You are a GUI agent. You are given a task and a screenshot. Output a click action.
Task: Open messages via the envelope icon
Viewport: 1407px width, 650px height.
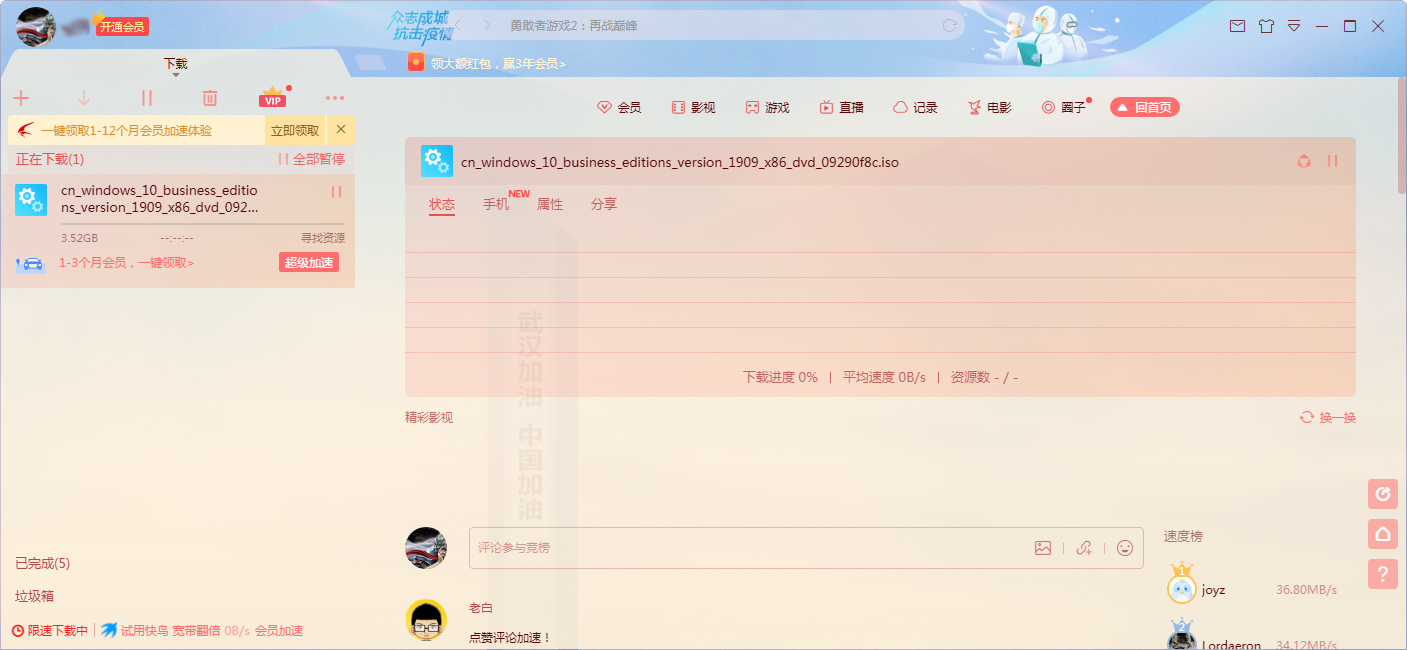tap(1237, 26)
